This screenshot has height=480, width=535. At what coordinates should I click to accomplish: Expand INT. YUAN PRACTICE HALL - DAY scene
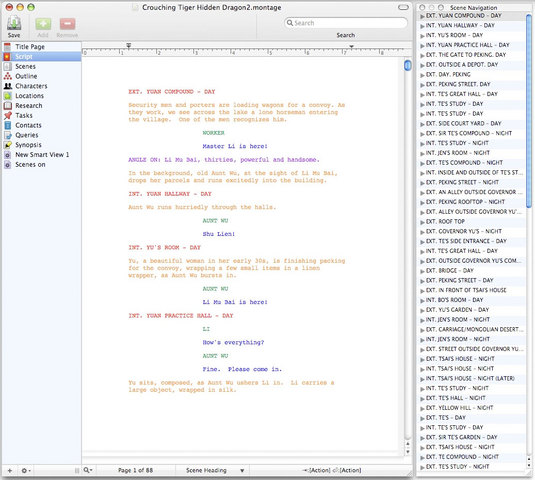tap(422, 45)
